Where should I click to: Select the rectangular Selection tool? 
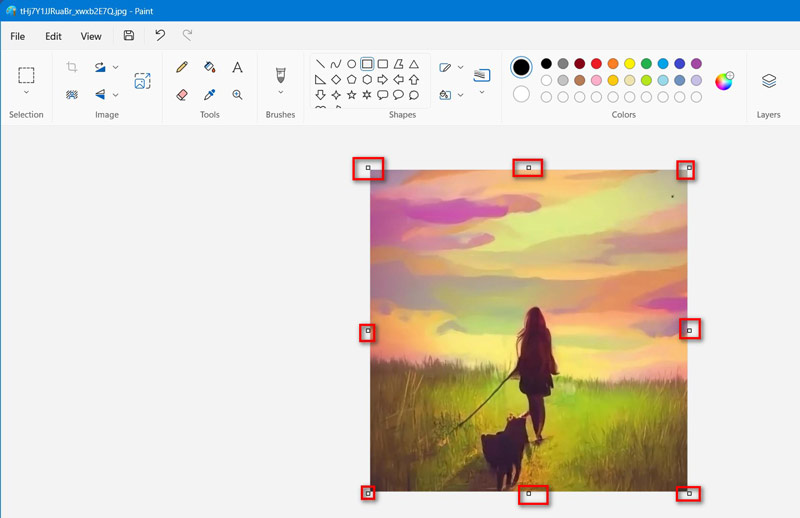click(26, 76)
